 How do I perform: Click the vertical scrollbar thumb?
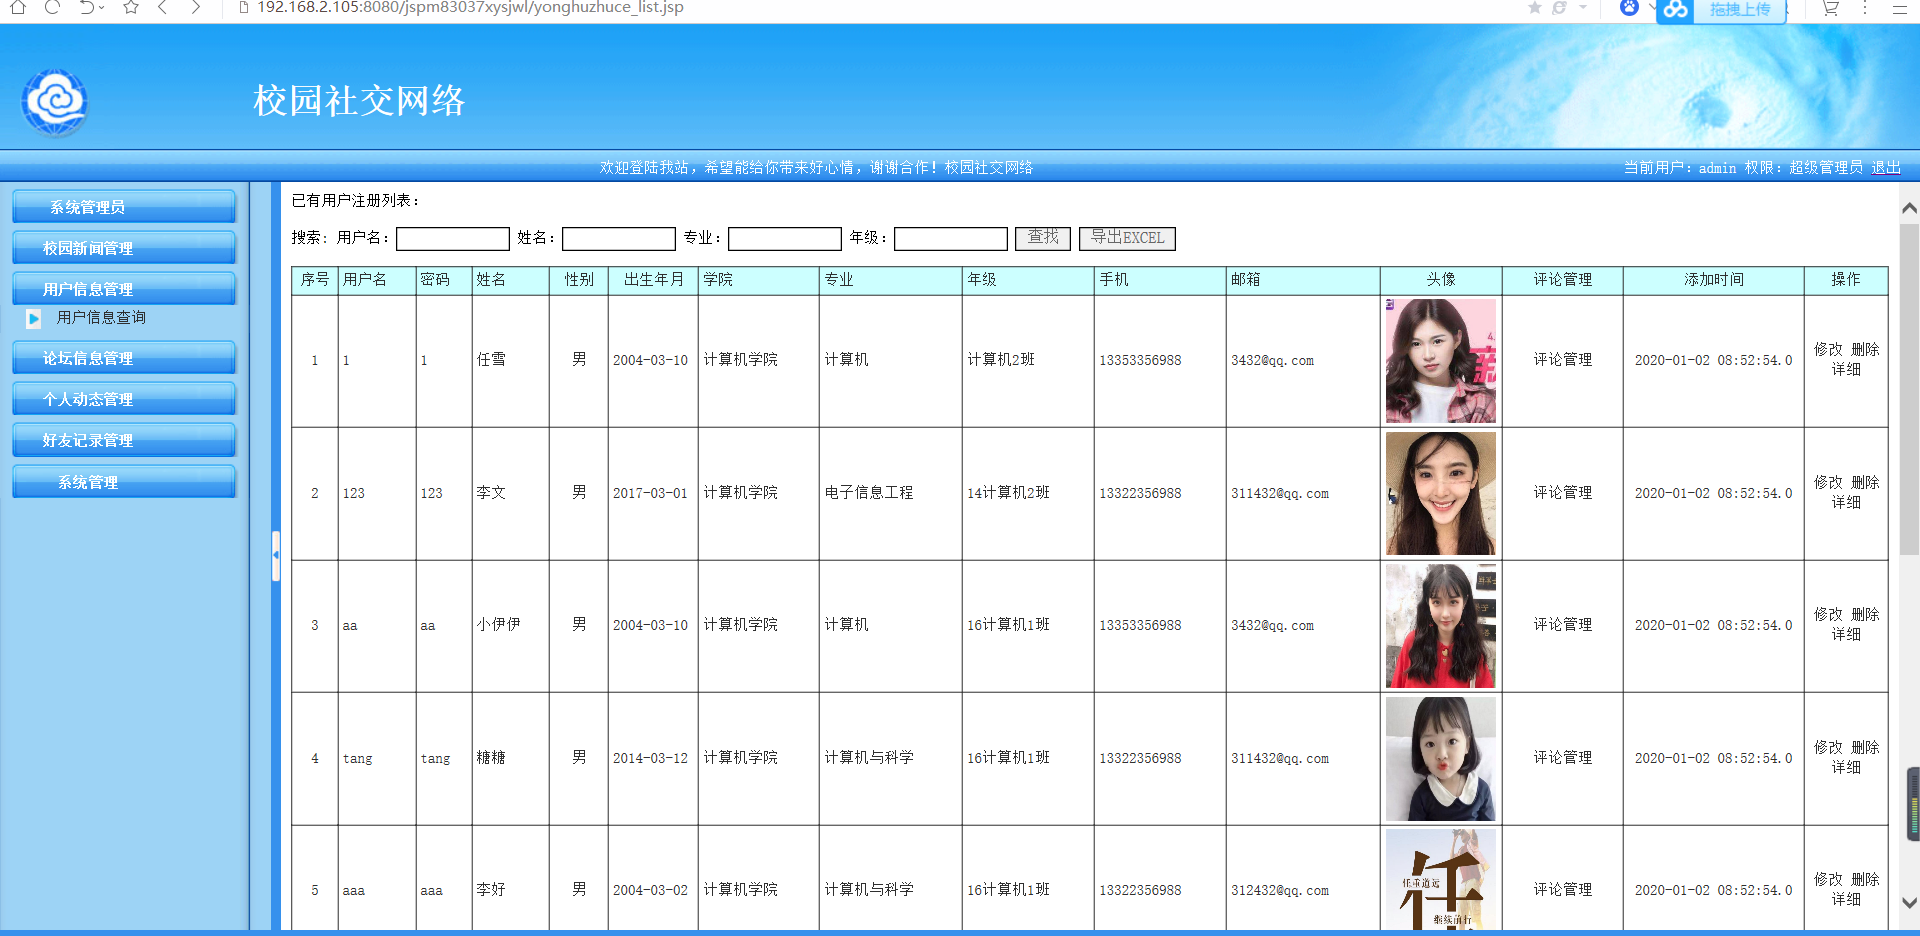tap(1909, 390)
